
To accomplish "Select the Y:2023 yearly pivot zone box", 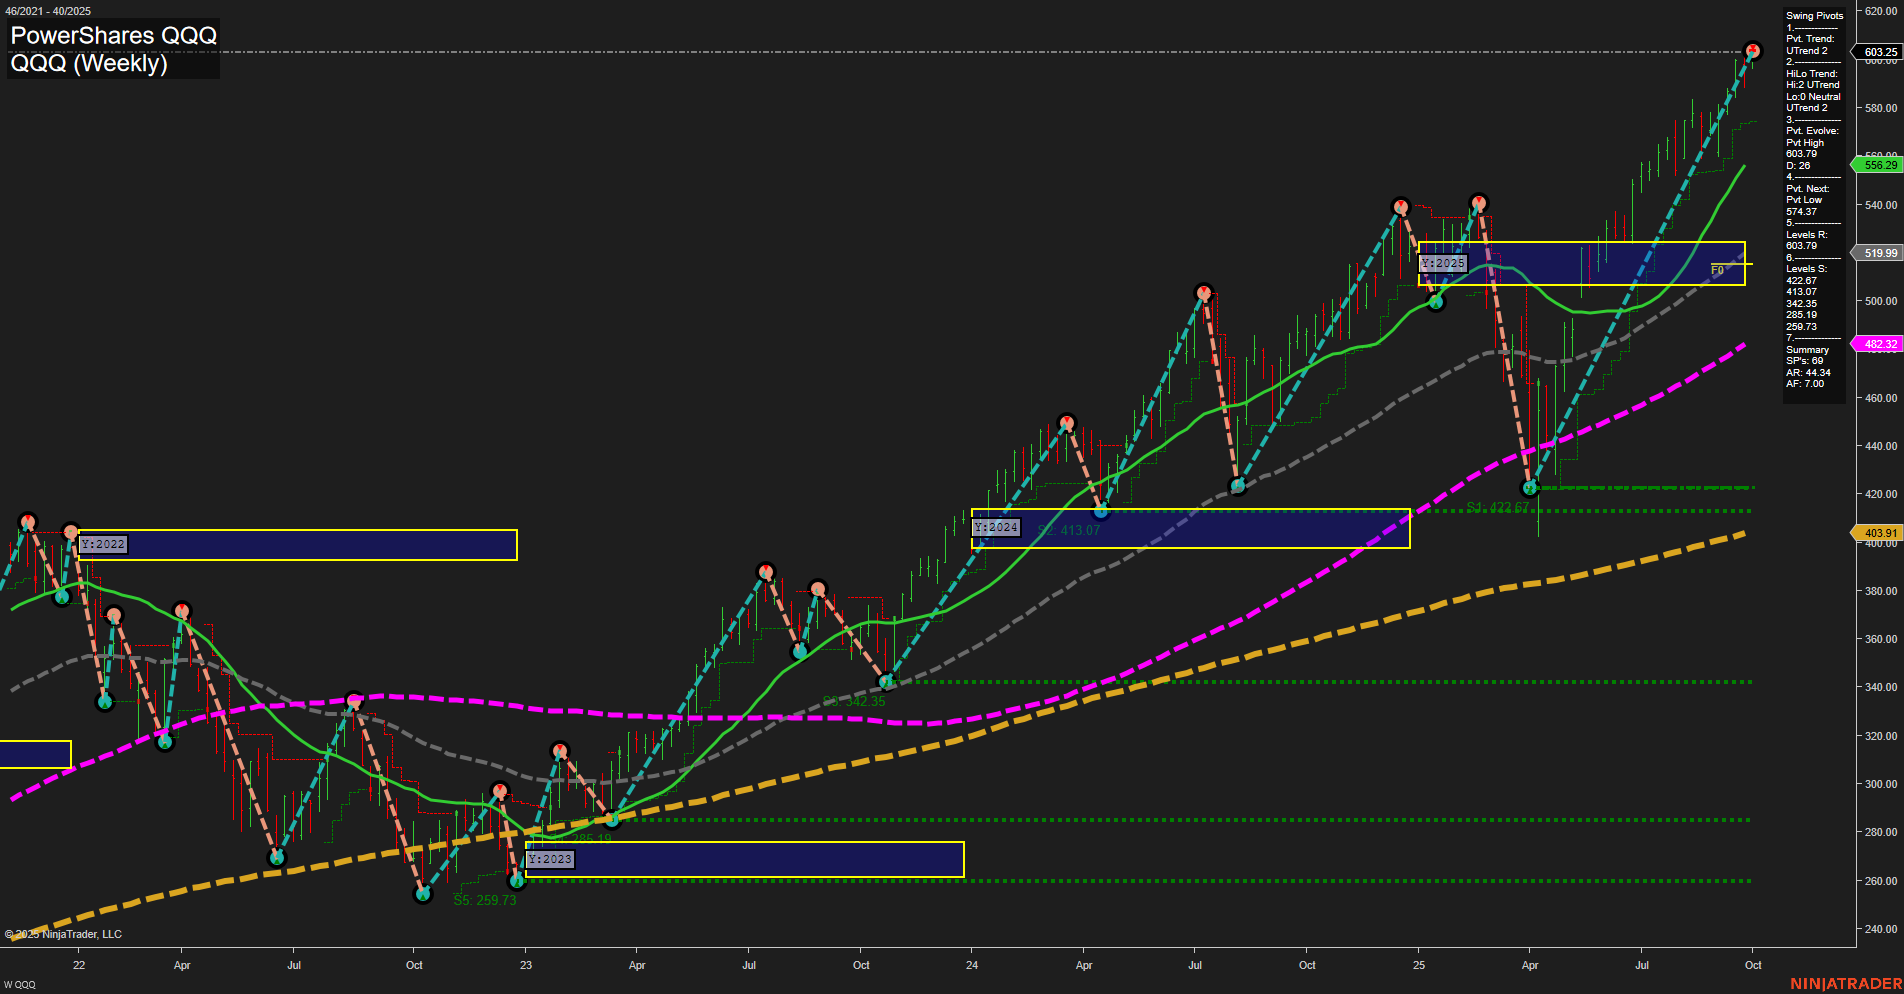I will click(744, 858).
